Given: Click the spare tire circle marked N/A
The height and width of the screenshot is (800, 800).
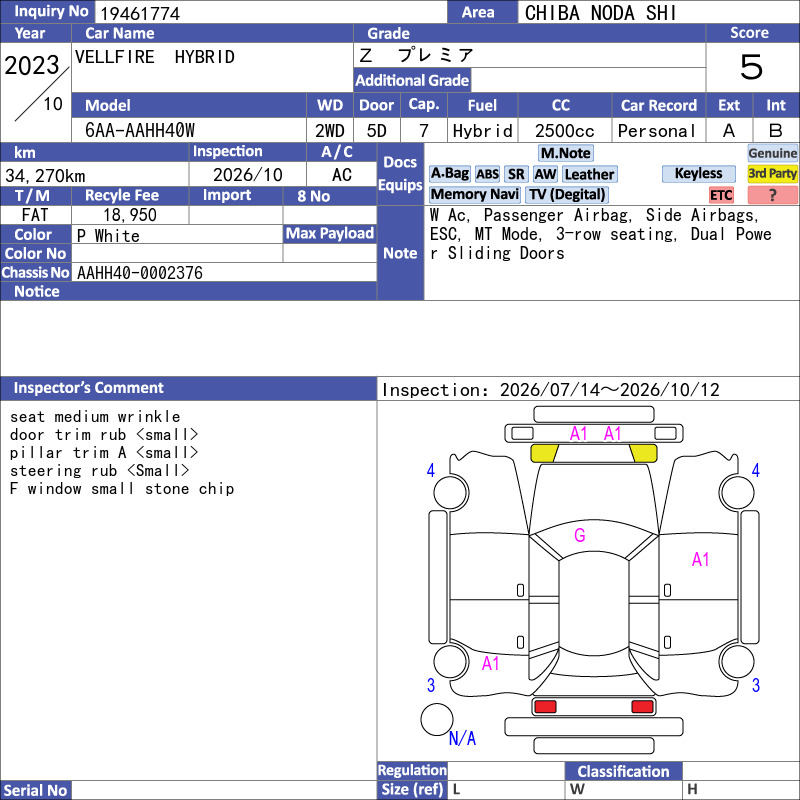Looking at the screenshot, I should (x=437, y=719).
